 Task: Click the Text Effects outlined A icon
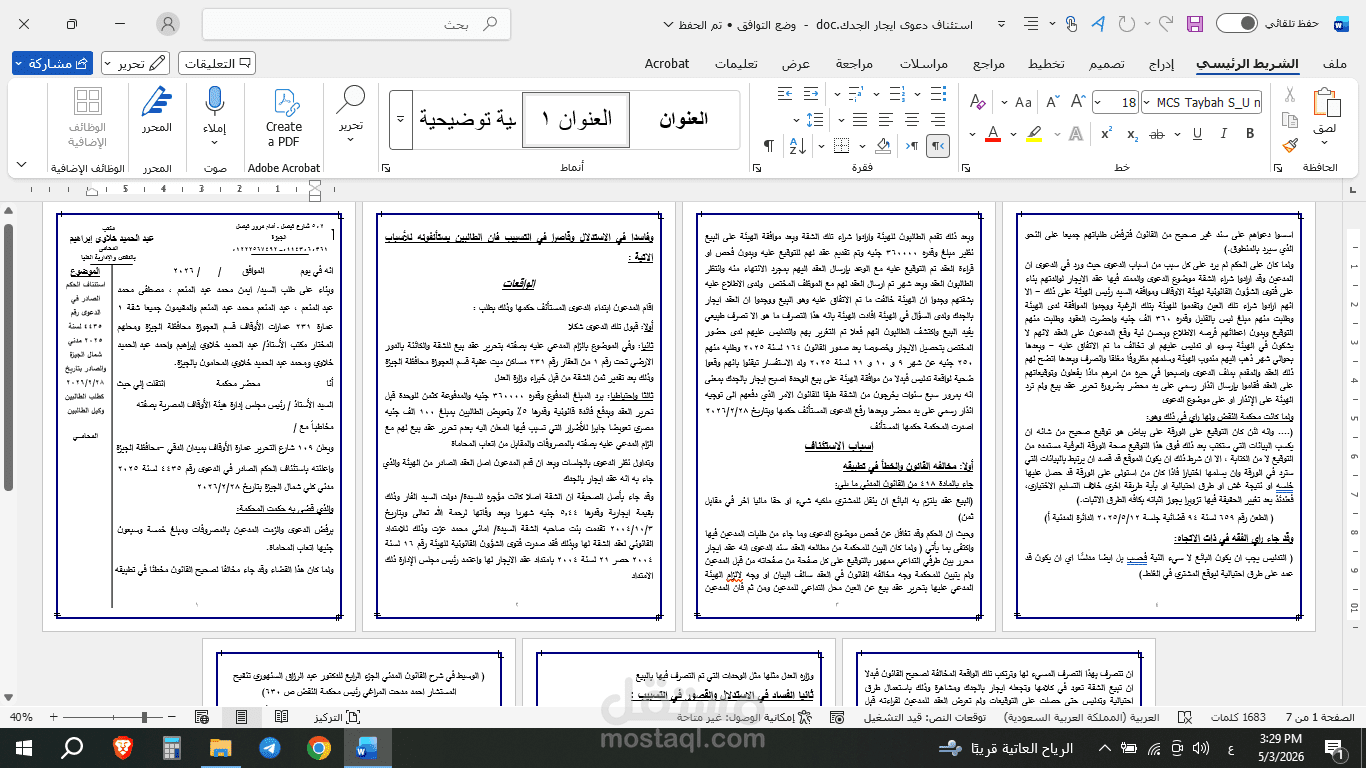tap(1076, 134)
